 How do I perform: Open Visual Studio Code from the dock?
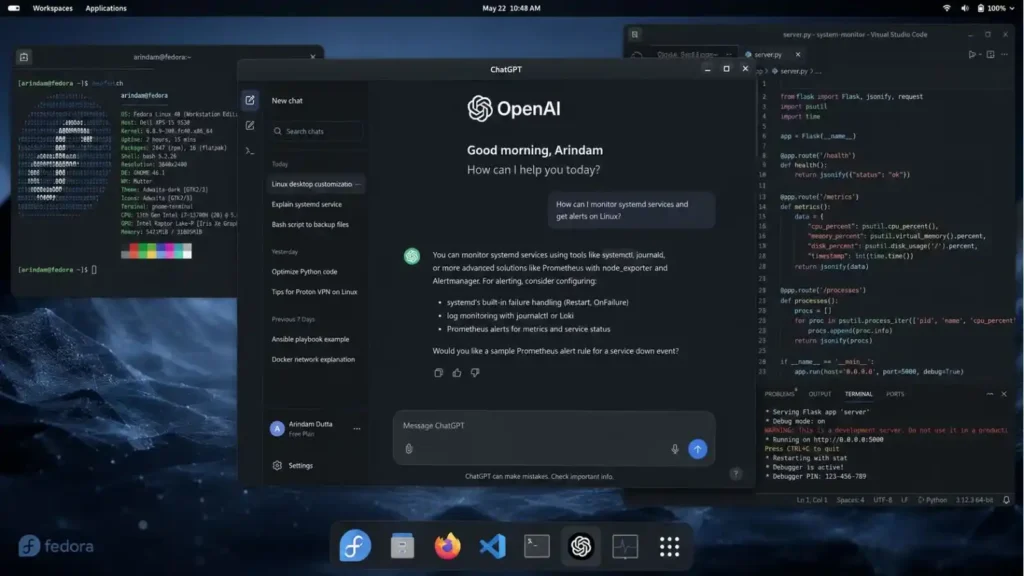492,546
